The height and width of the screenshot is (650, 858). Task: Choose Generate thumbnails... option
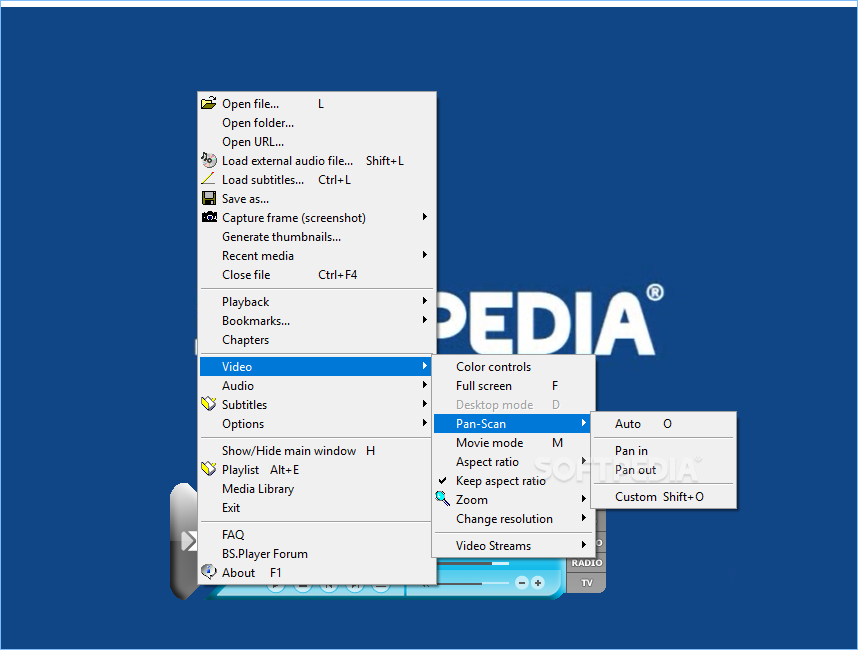click(316, 236)
